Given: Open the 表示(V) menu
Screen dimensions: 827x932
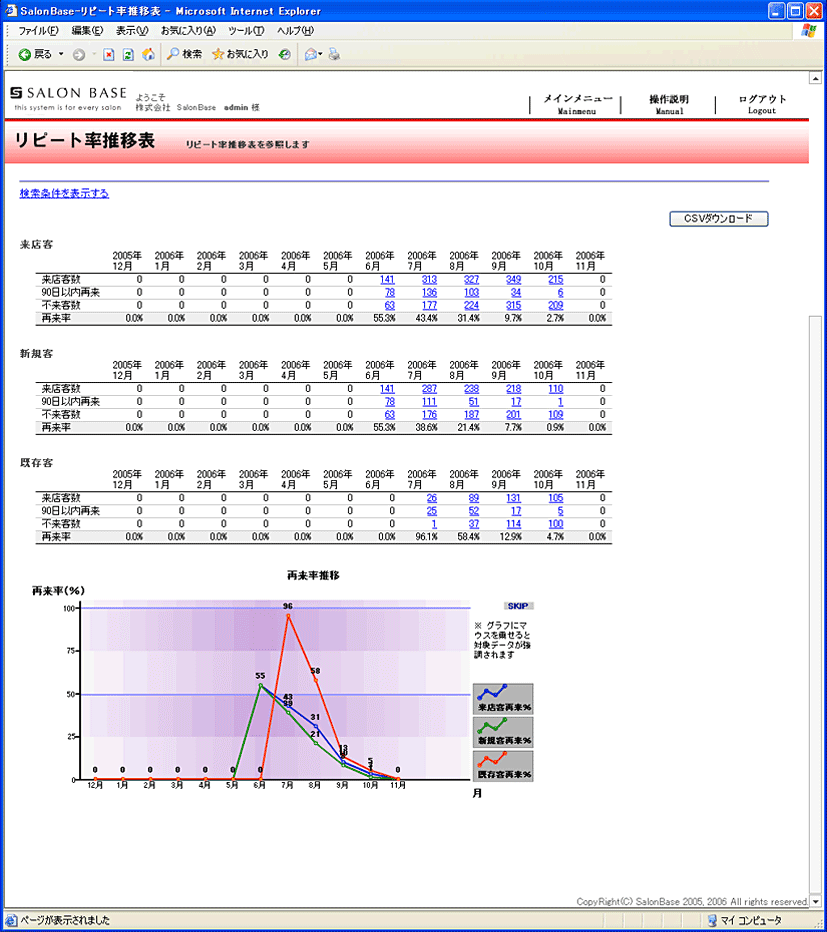Looking at the screenshot, I should (131, 30).
